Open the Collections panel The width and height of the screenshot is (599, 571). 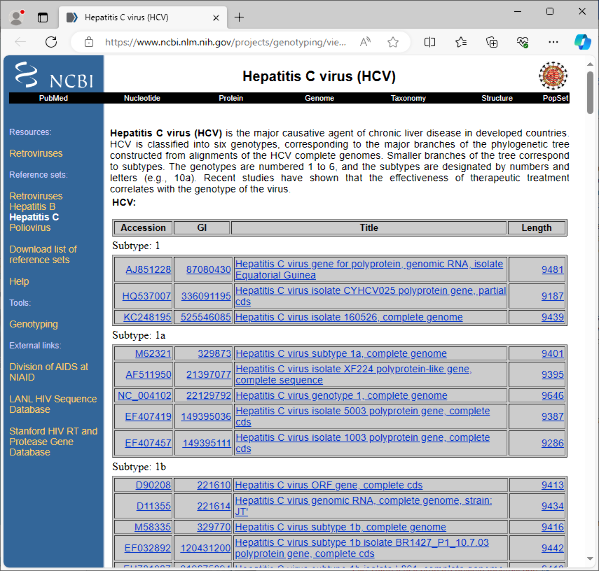pos(492,42)
